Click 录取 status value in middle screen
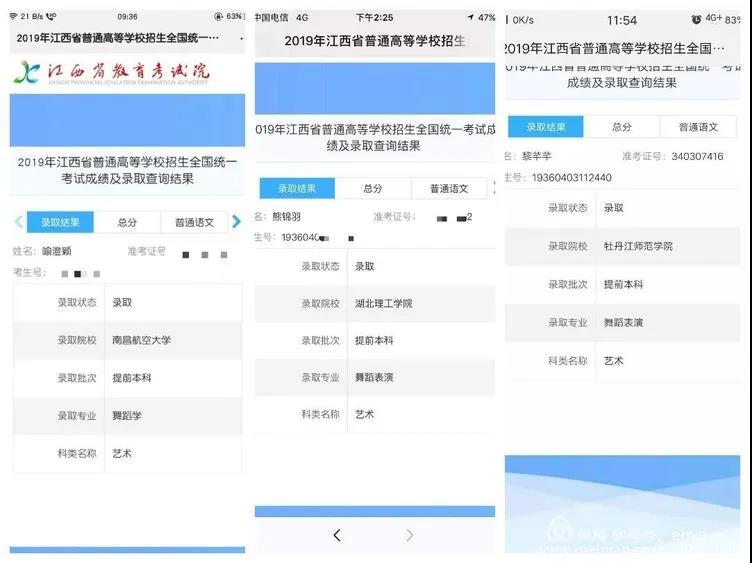The image size is (752, 563). tap(364, 267)
